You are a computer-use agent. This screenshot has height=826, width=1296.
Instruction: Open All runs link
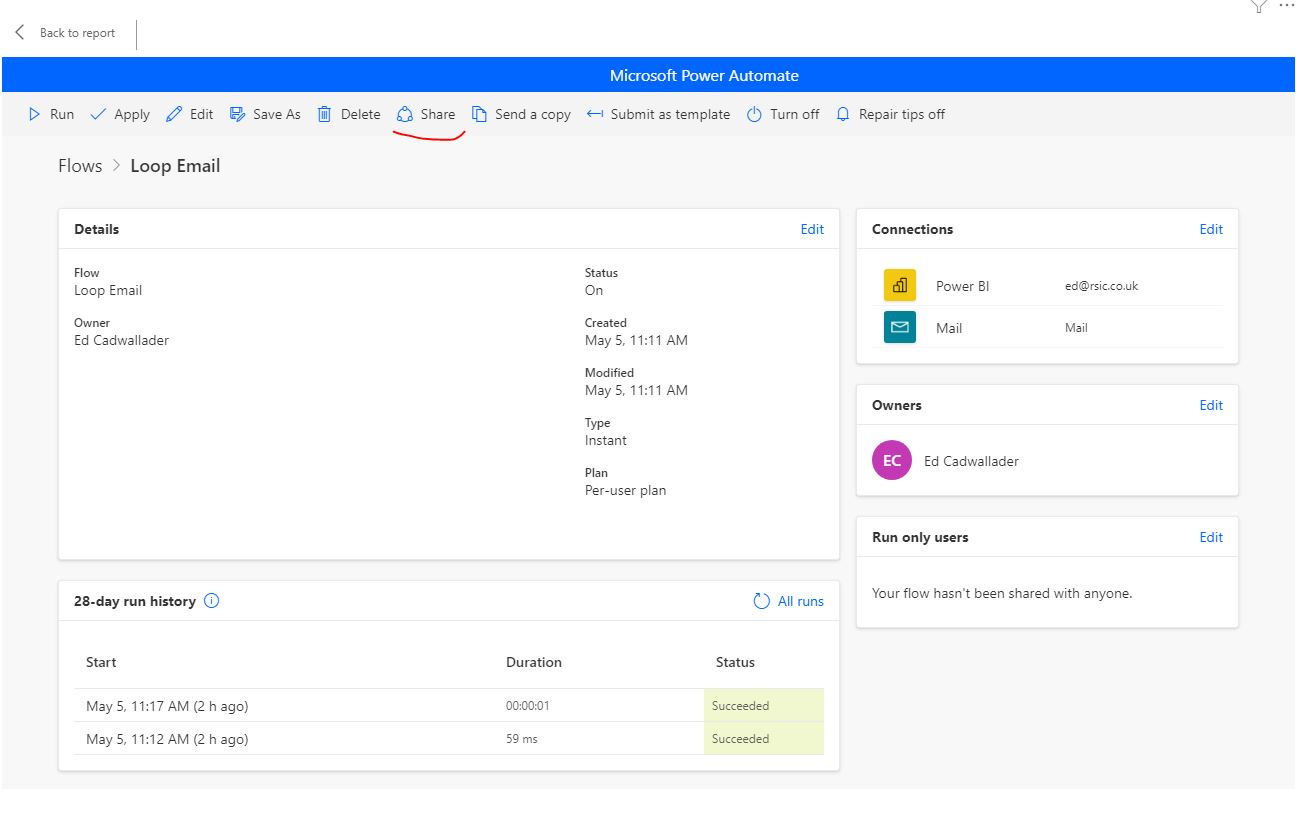coord(801,601)
